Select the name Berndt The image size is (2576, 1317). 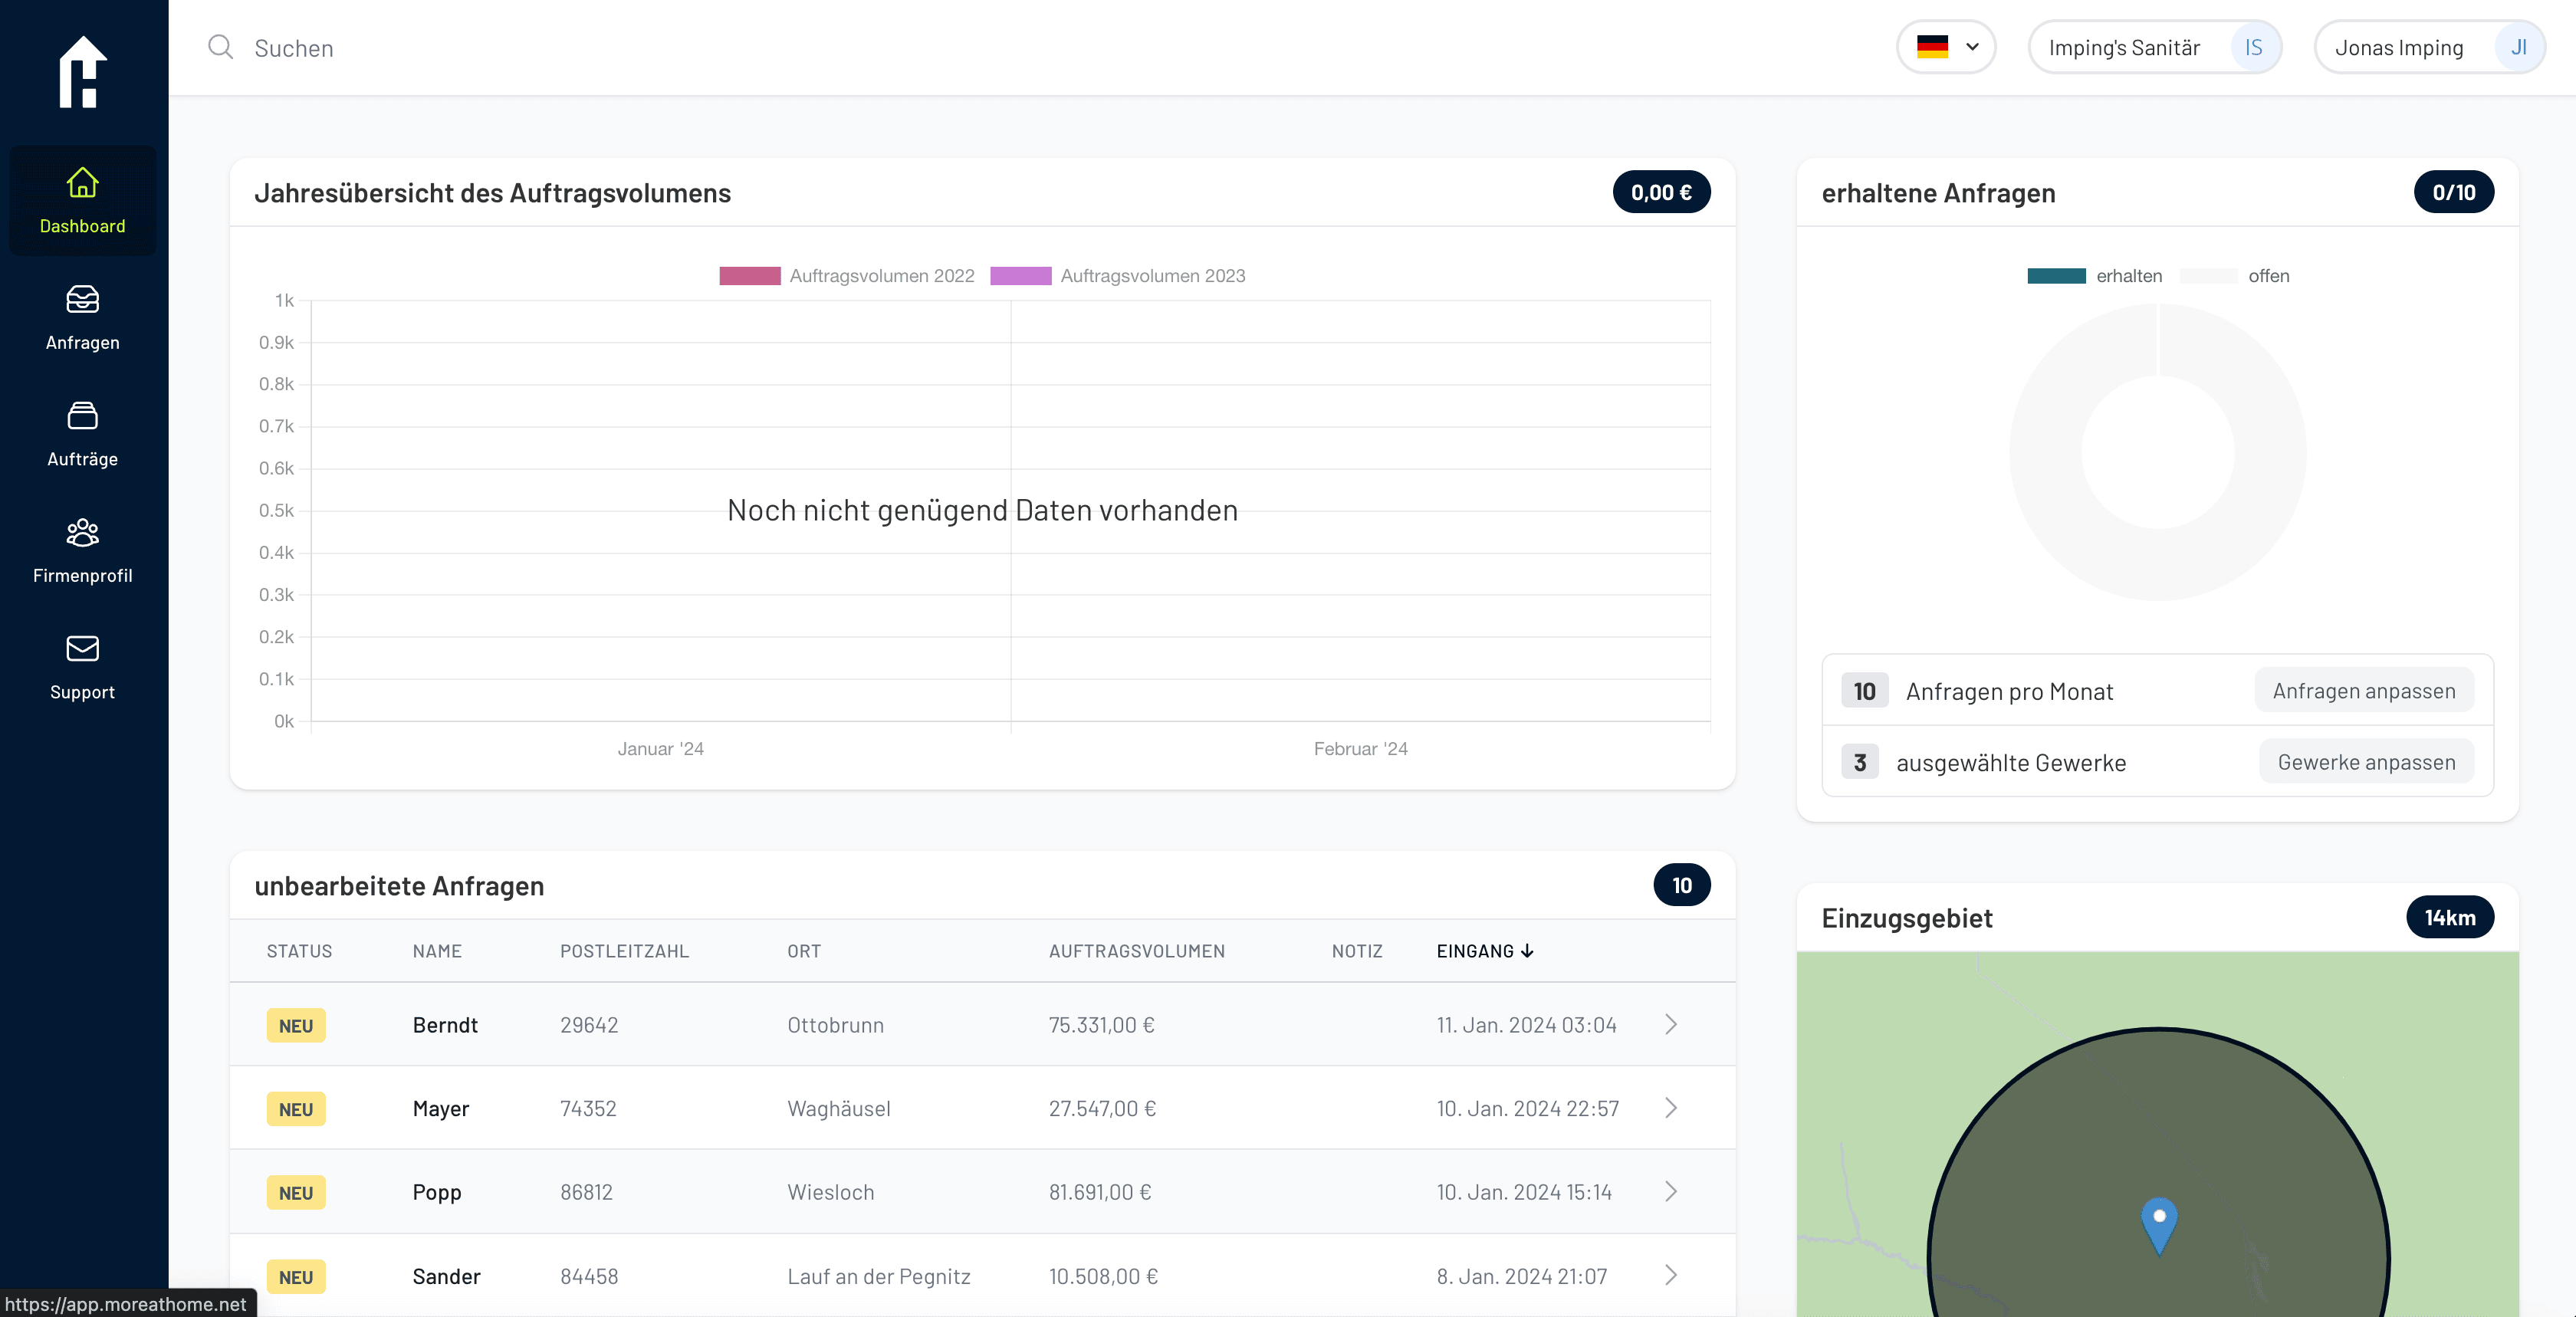tap(445, 1025)
